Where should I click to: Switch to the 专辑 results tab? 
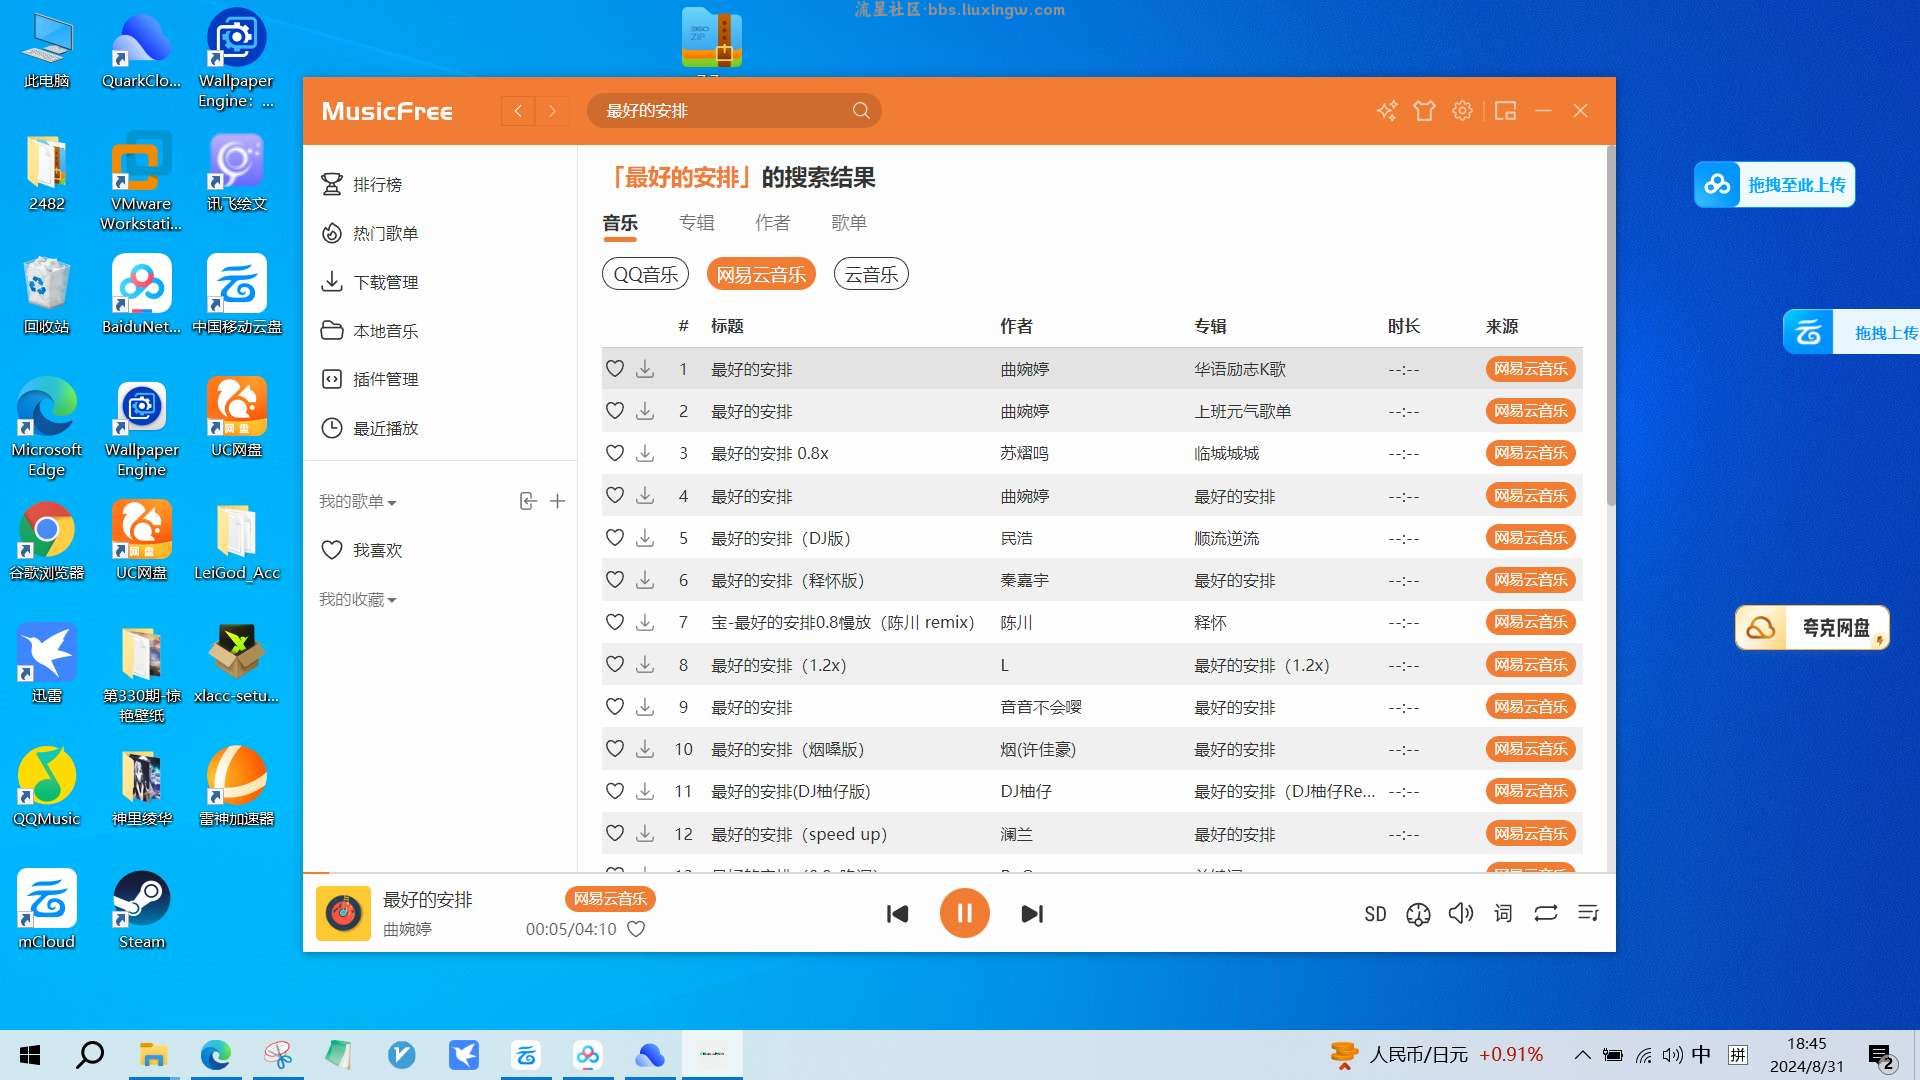click(x=696, y=223)
